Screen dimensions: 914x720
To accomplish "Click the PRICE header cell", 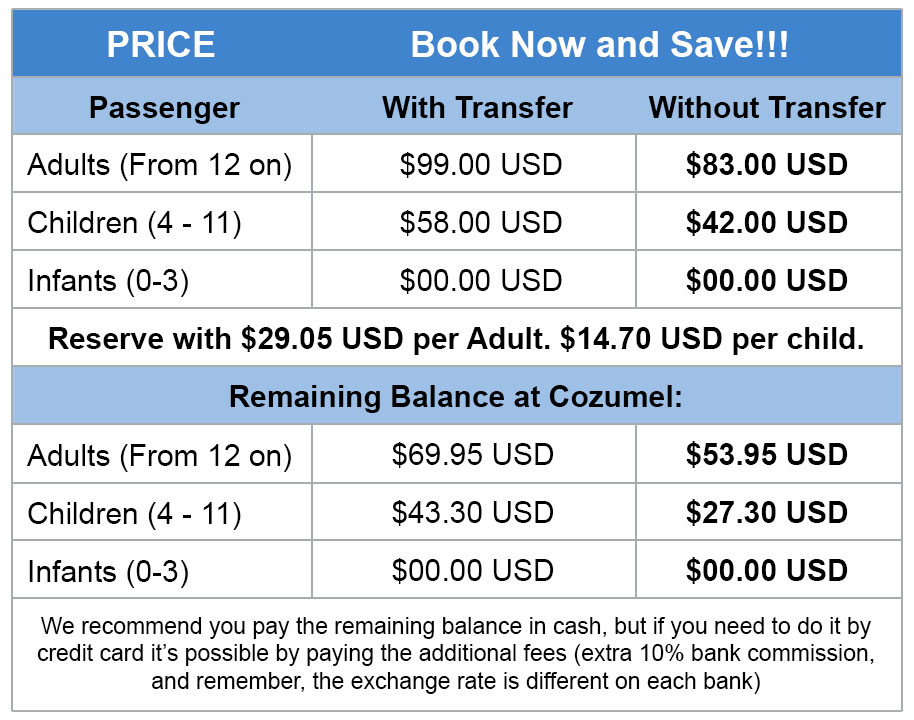I will tap(161, 45).
